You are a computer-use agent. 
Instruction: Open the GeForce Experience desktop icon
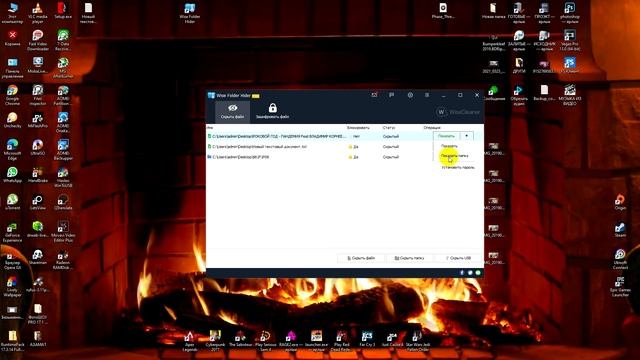(12, 232)
